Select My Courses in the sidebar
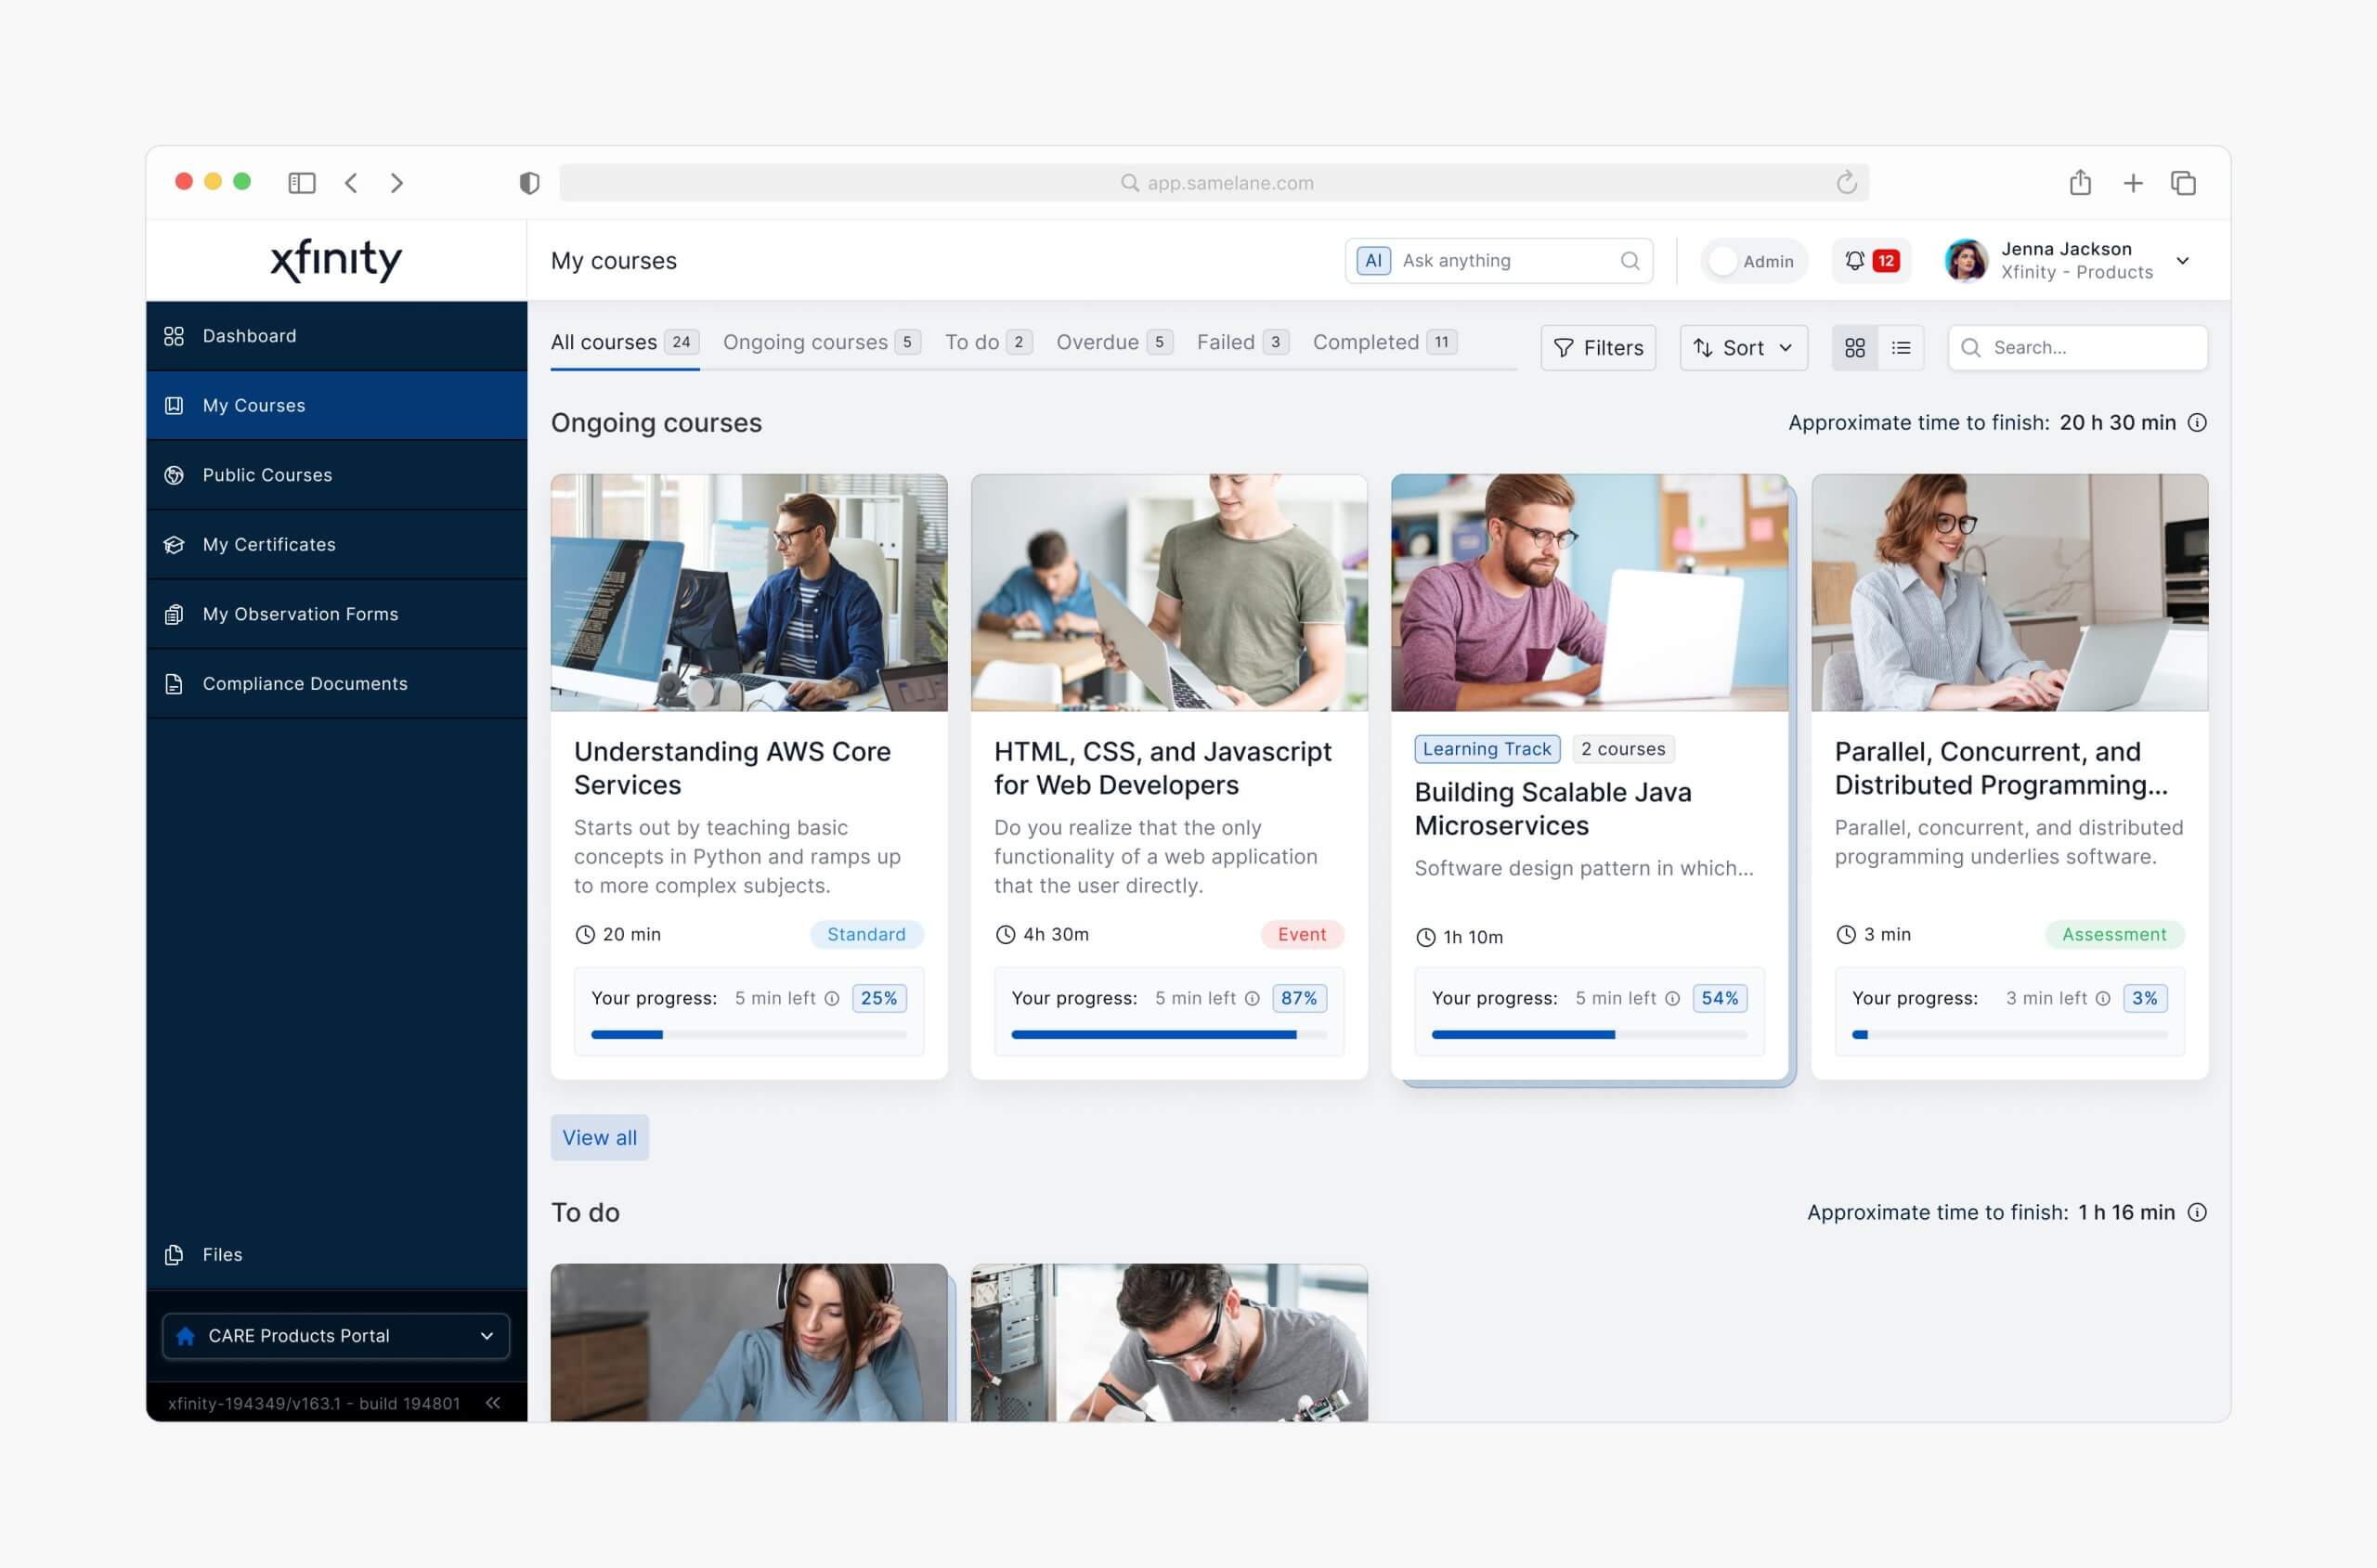 pyautogui.click(x=336, y=405)
